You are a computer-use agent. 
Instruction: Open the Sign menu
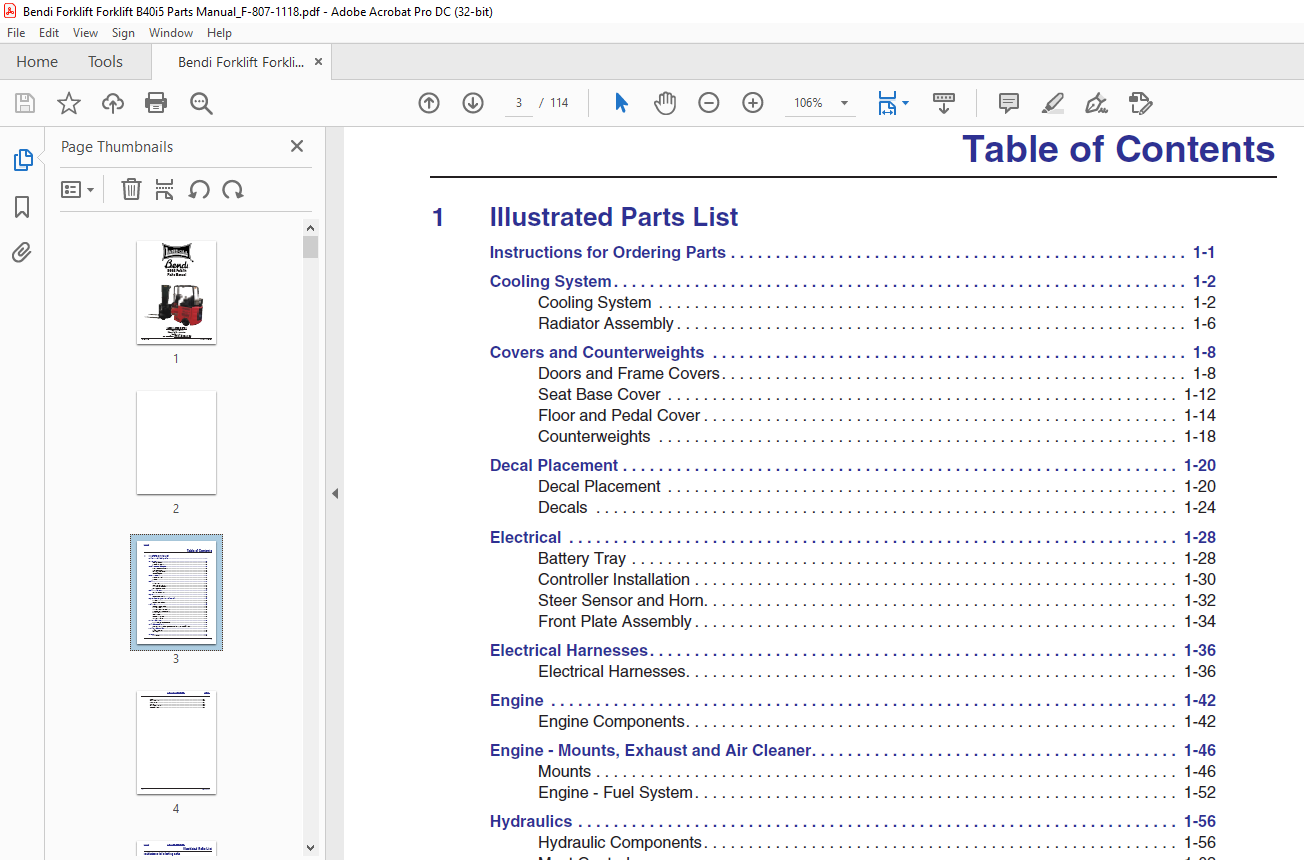pos(123,33)
